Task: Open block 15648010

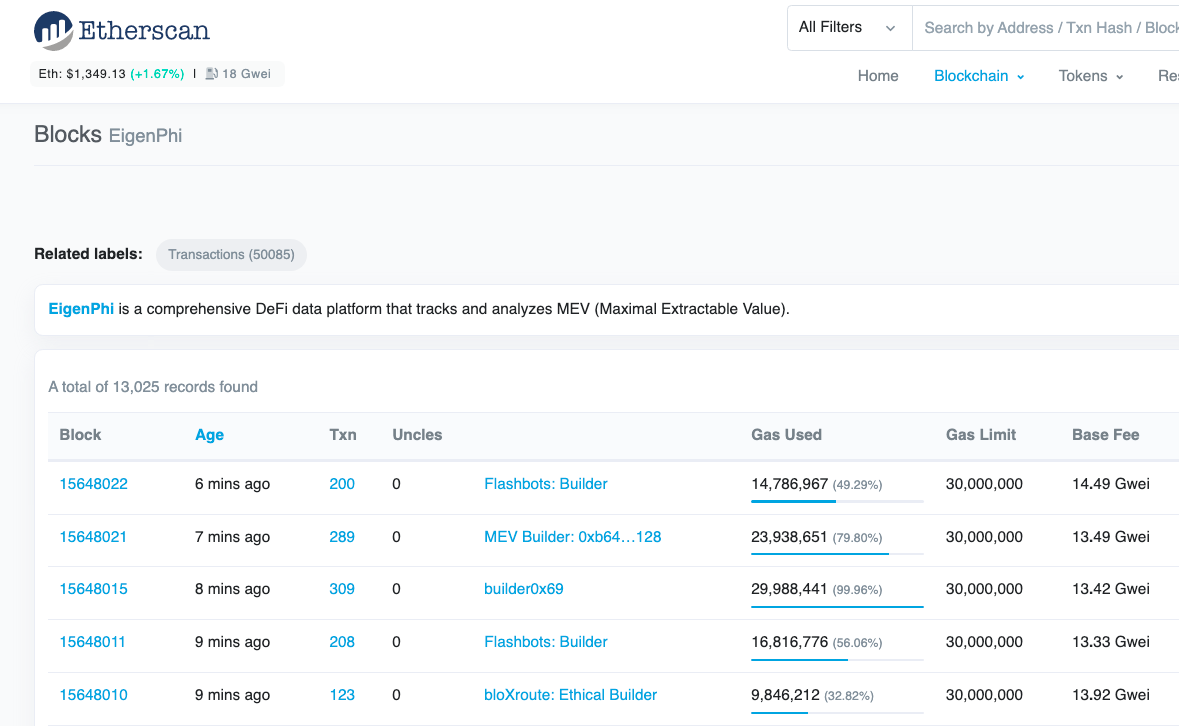Action: 93,695
